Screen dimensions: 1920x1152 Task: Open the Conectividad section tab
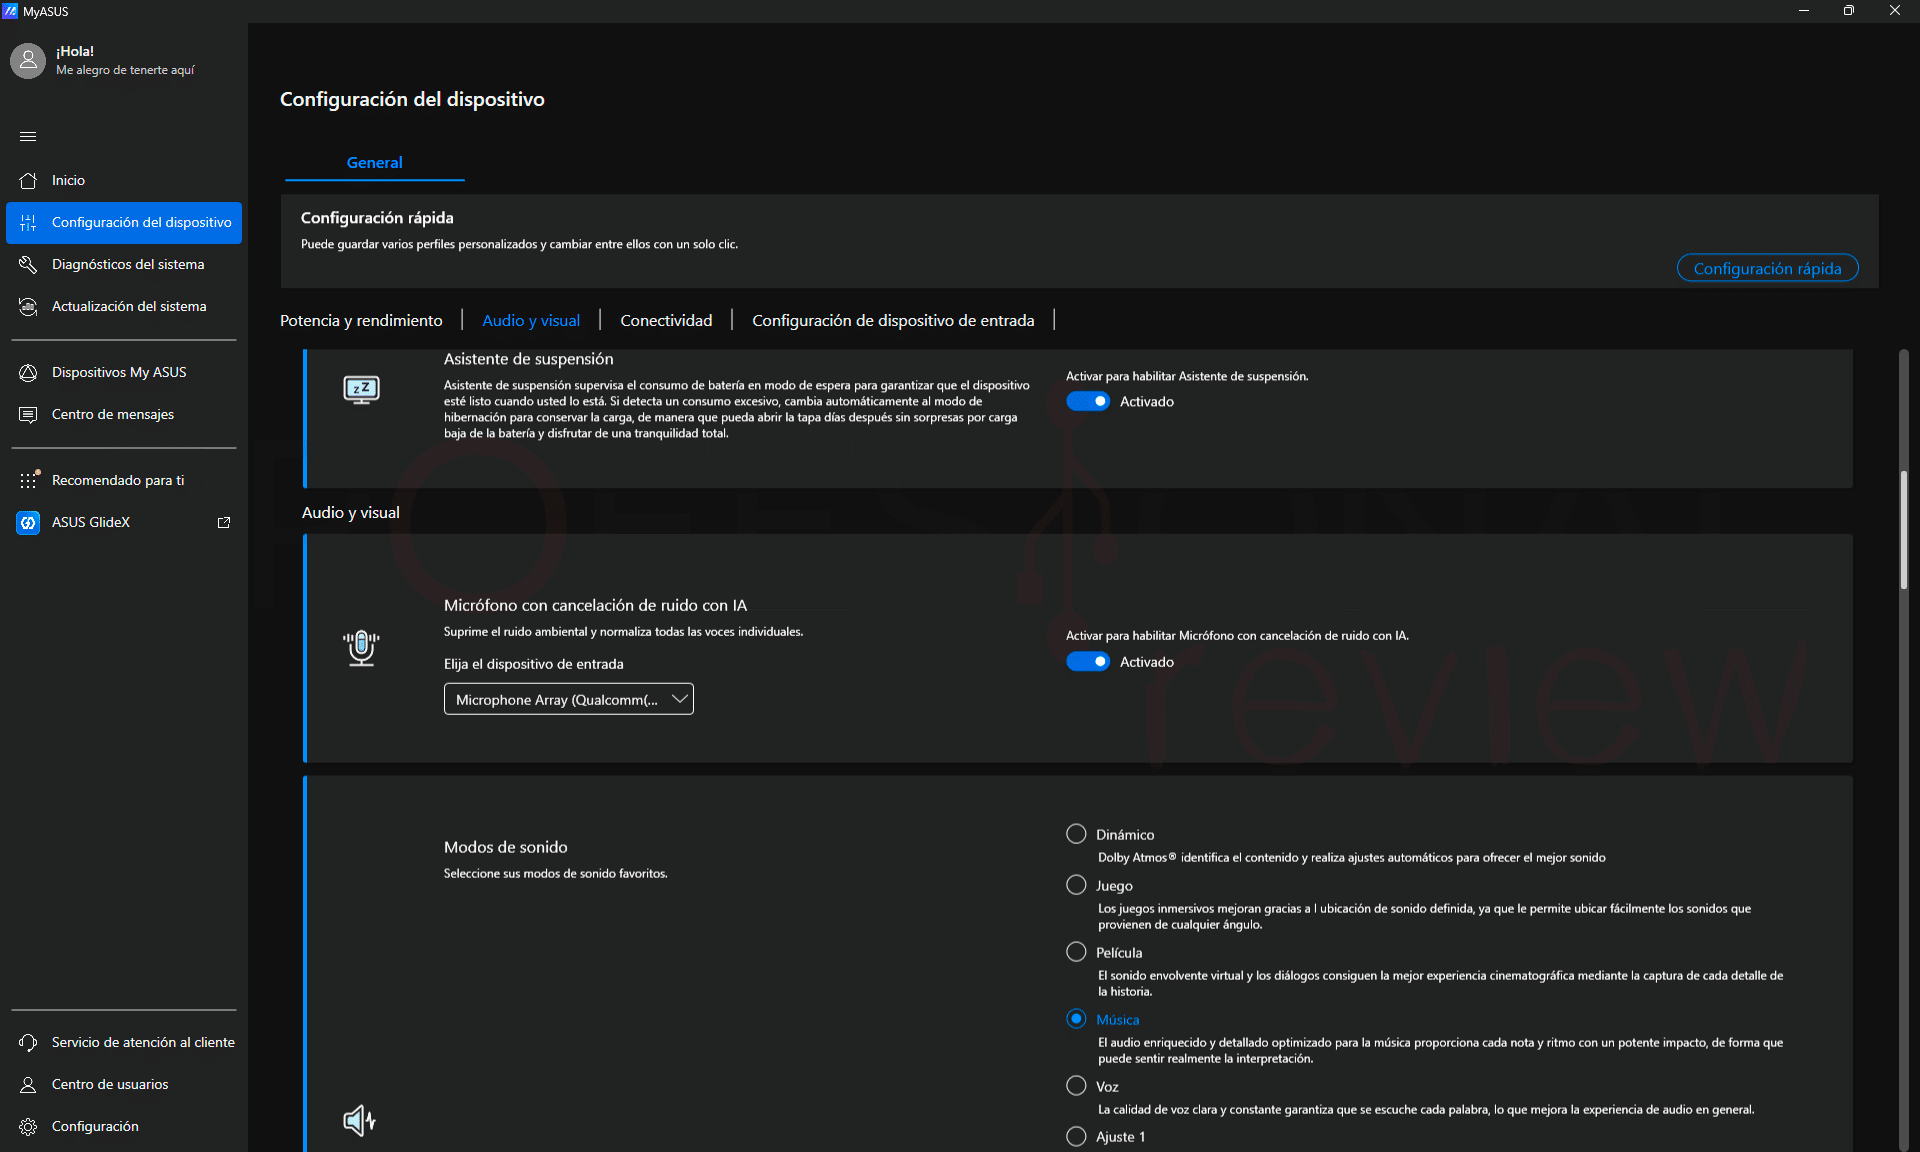tap(666, 320)
